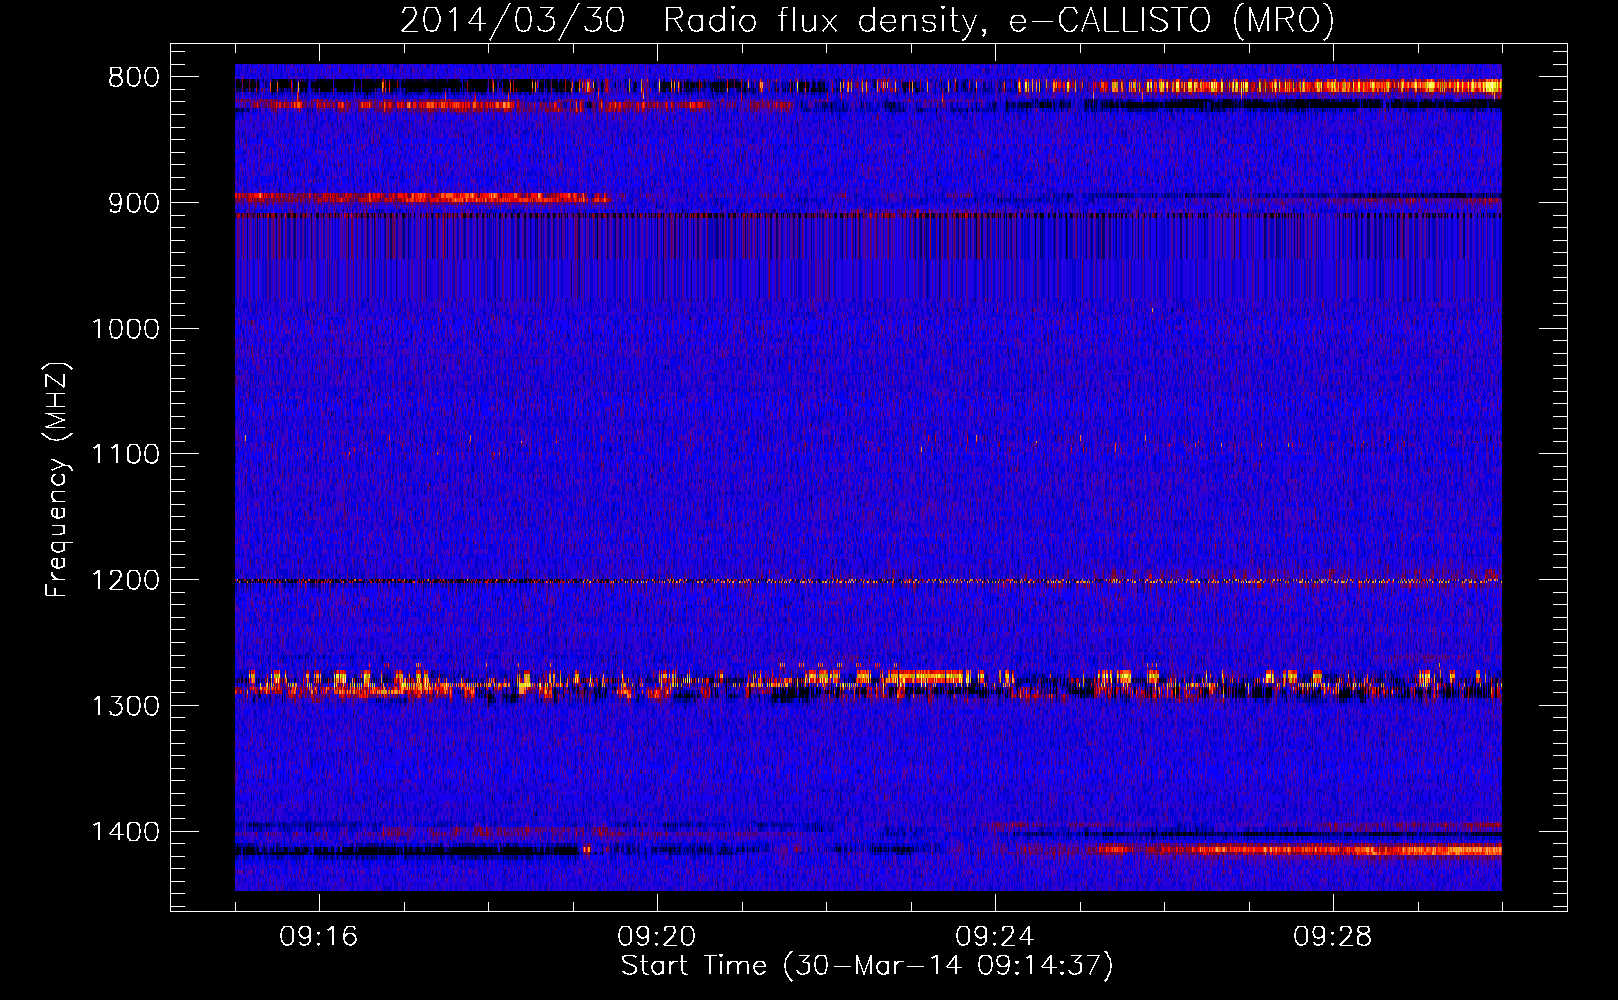1618x1000 pixels.
Task: Click the 09:28 time tick label
Action: coord(1333,937)
